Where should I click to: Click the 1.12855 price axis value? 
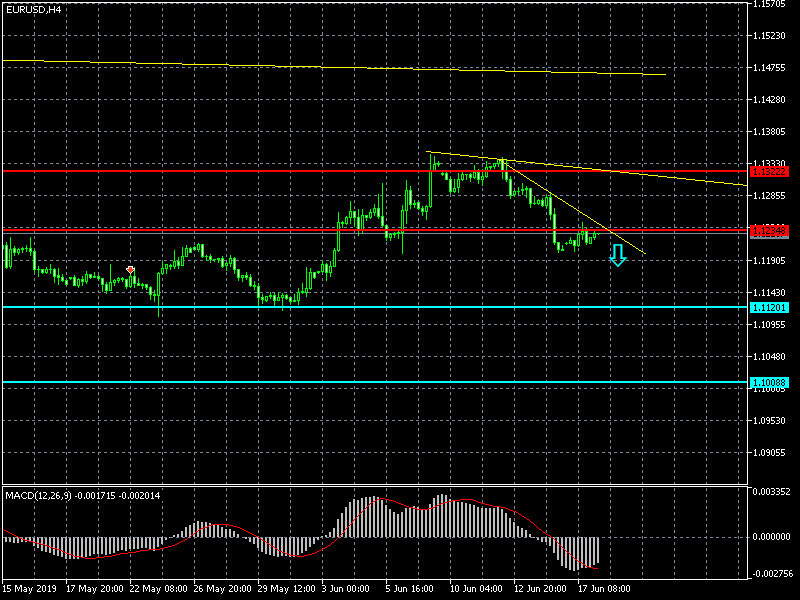click(x=769, y=196)
